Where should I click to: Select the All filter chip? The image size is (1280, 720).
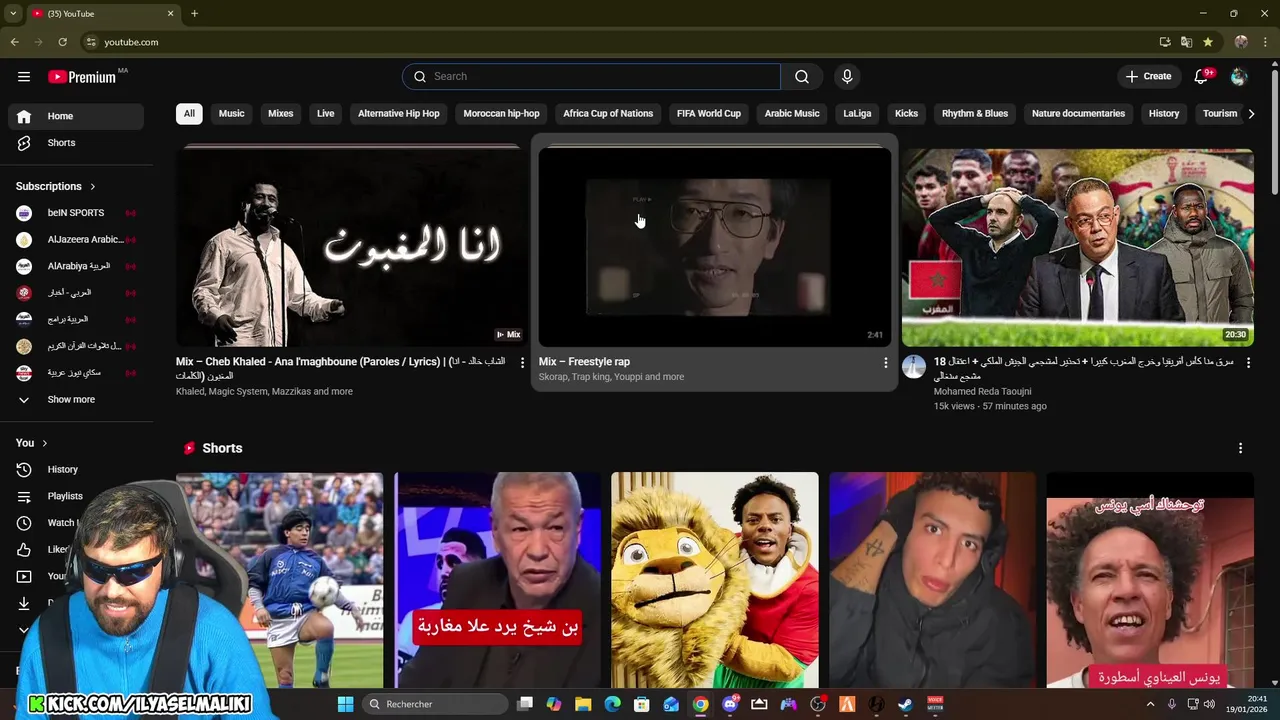click(x=189, y=114)
